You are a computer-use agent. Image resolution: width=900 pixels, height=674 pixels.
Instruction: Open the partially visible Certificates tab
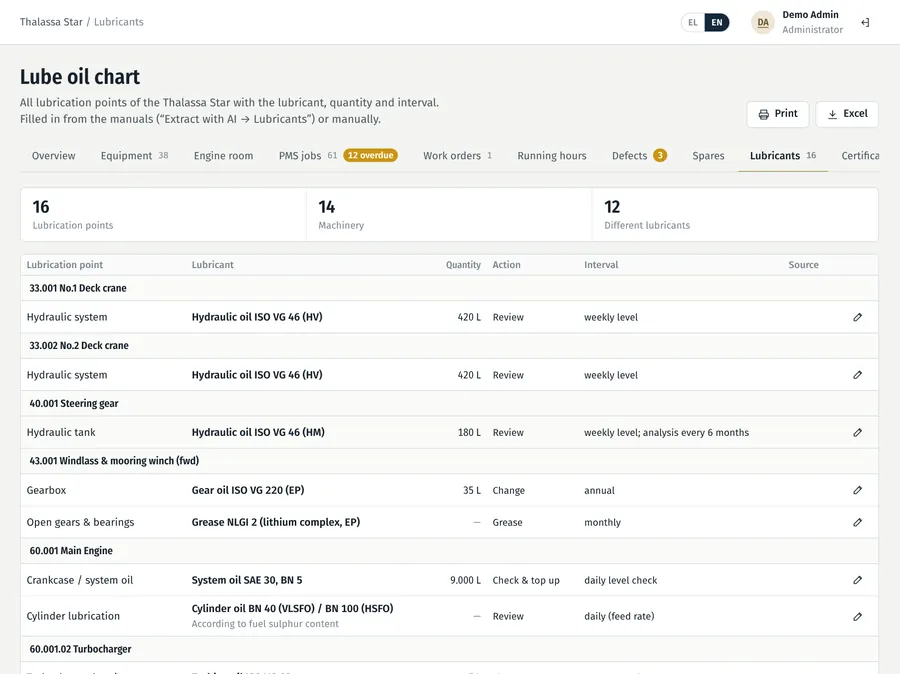point(860,156)
